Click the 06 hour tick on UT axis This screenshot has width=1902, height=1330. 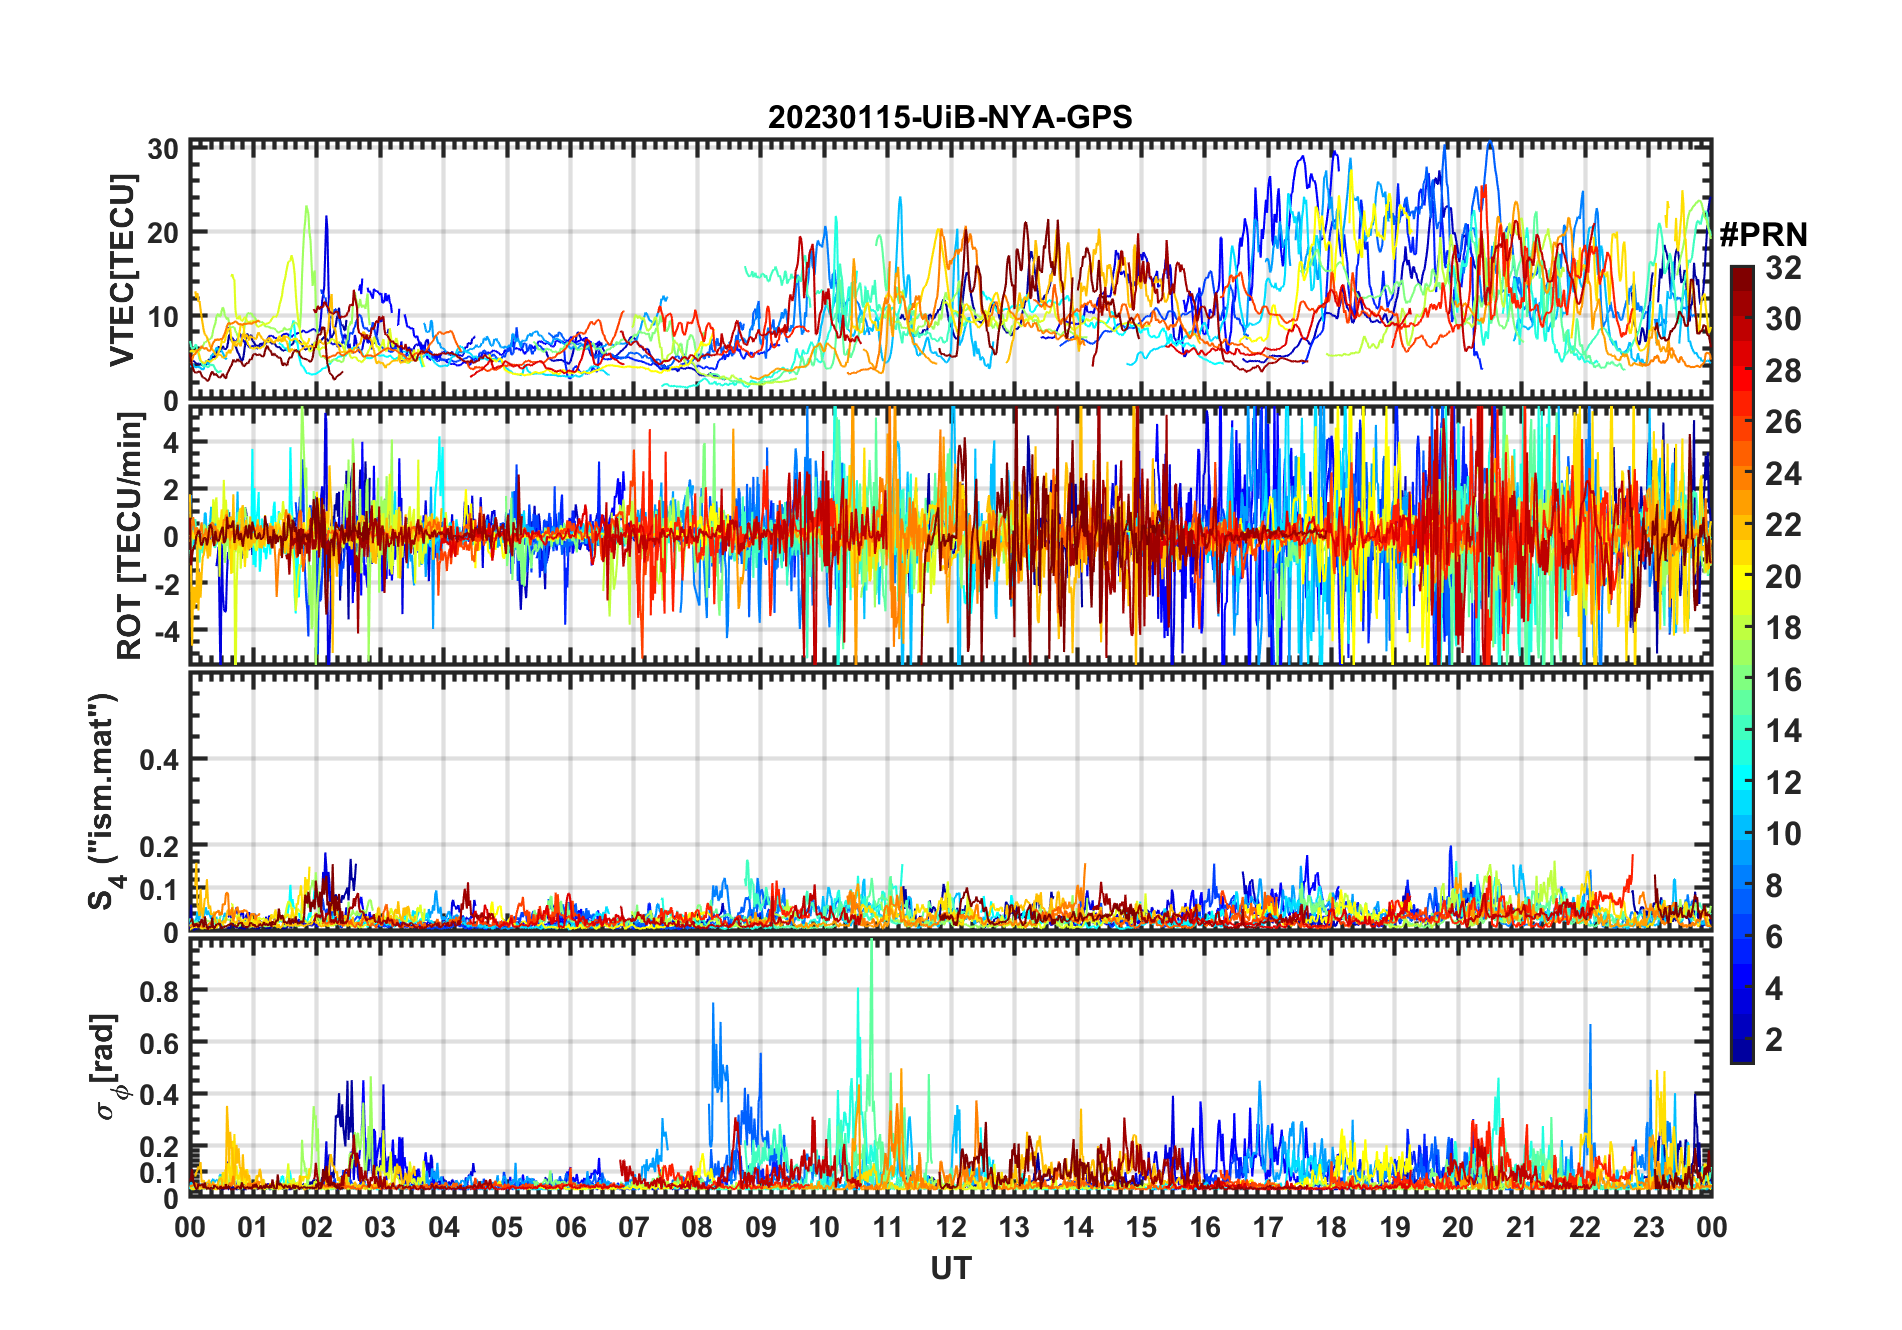pos(571,1227)
